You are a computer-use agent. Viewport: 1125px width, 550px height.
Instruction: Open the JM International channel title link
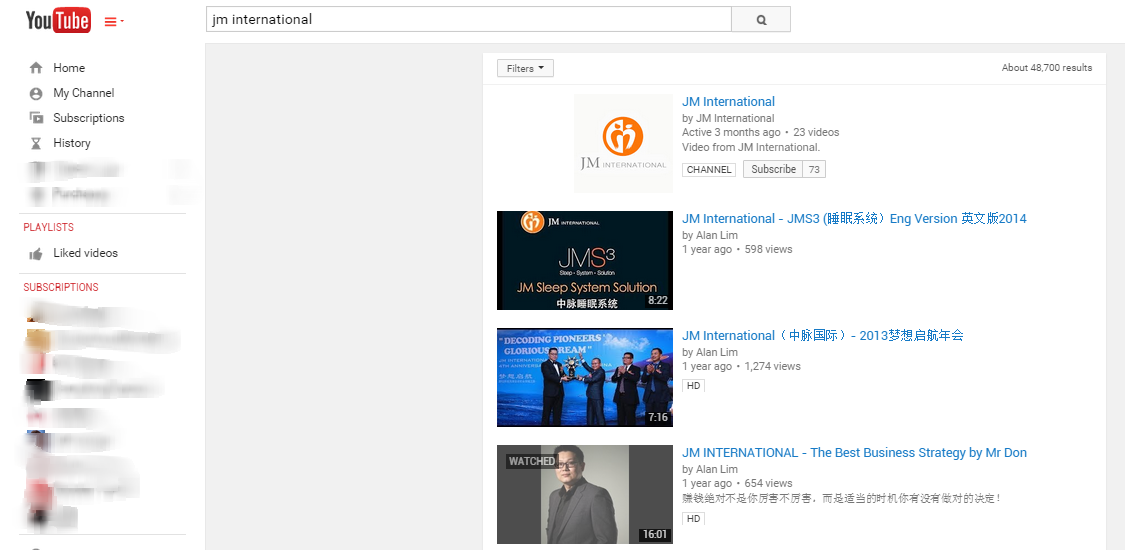point(728,101)
